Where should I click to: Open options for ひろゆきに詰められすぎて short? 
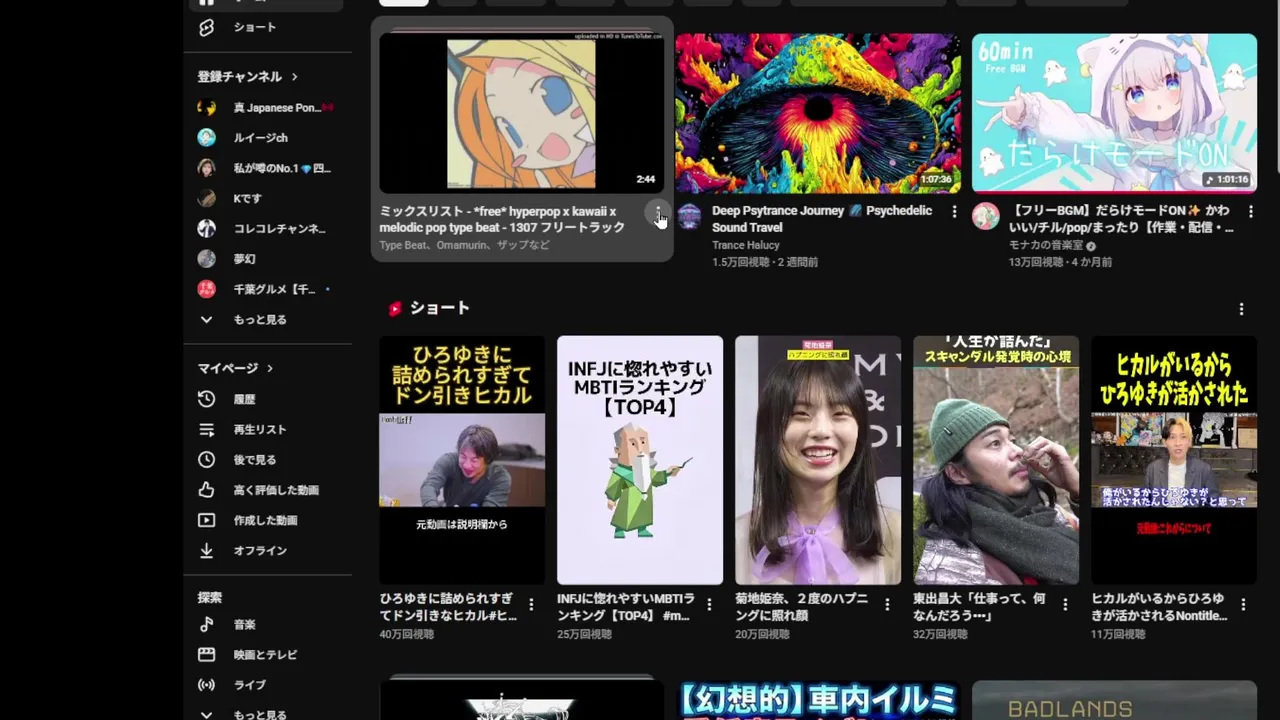point(531,604)
